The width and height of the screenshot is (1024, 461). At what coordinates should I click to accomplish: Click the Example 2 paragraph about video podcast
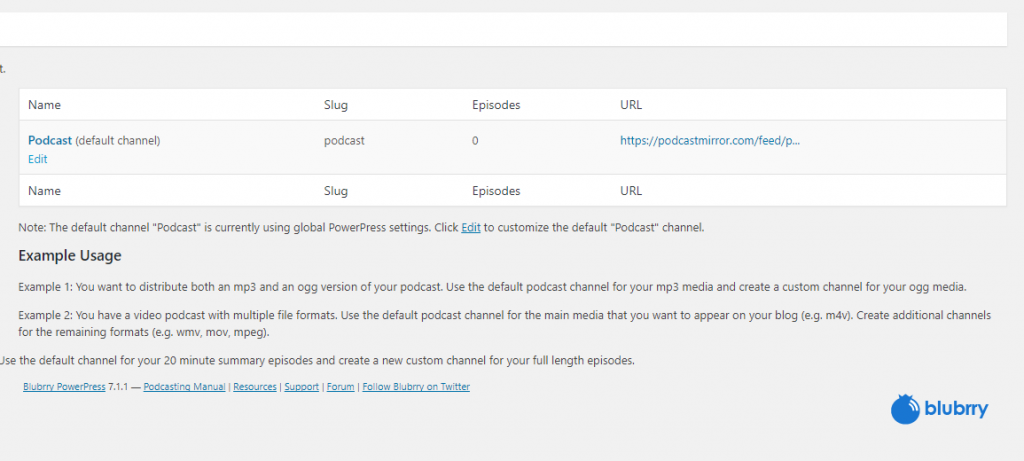(505, 323)
